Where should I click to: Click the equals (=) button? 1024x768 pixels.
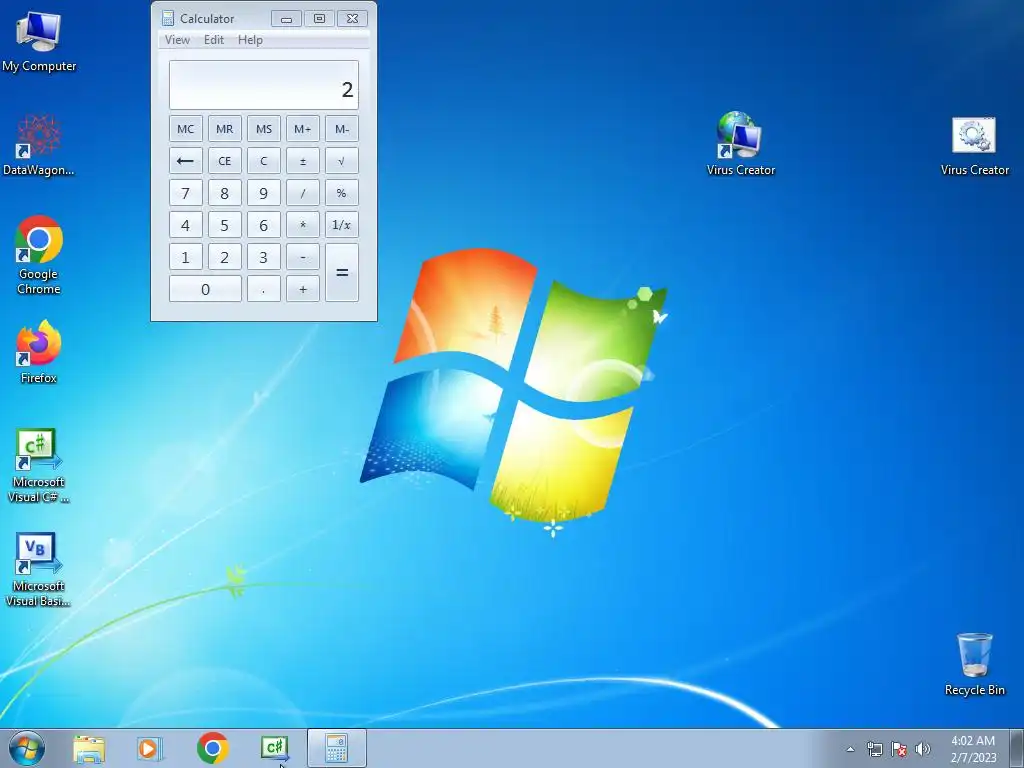click(x=342, y=272)
